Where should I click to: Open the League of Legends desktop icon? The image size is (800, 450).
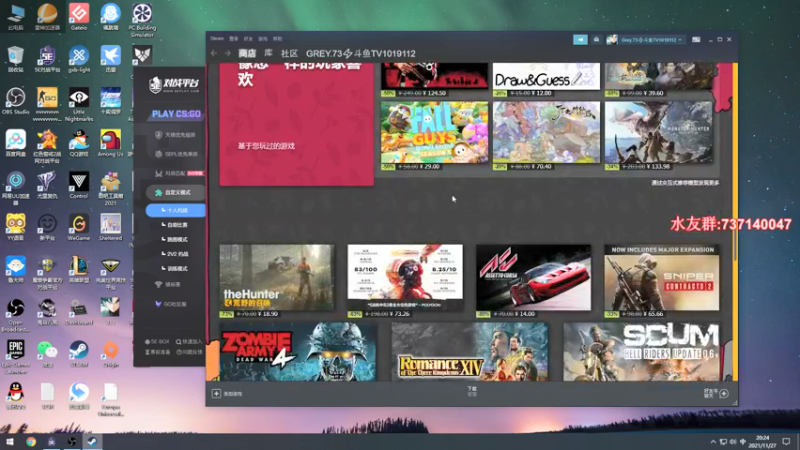click(x=79, y=269)
